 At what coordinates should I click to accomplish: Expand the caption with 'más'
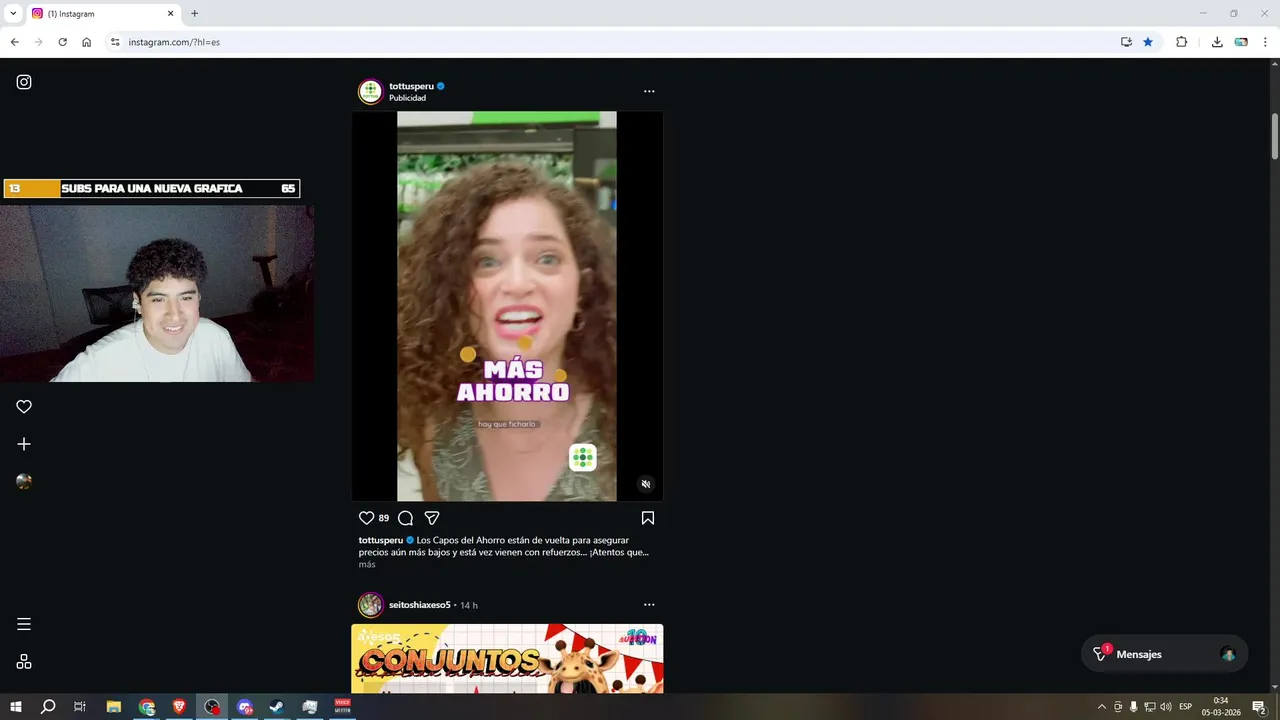point(367,564)
